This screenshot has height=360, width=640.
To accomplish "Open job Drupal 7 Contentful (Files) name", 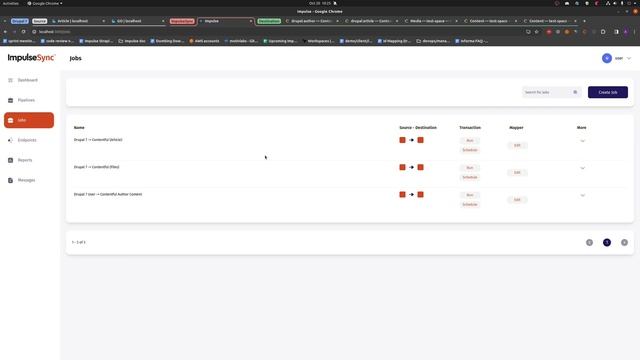I will pyautogui.click(x=96, y=167).
